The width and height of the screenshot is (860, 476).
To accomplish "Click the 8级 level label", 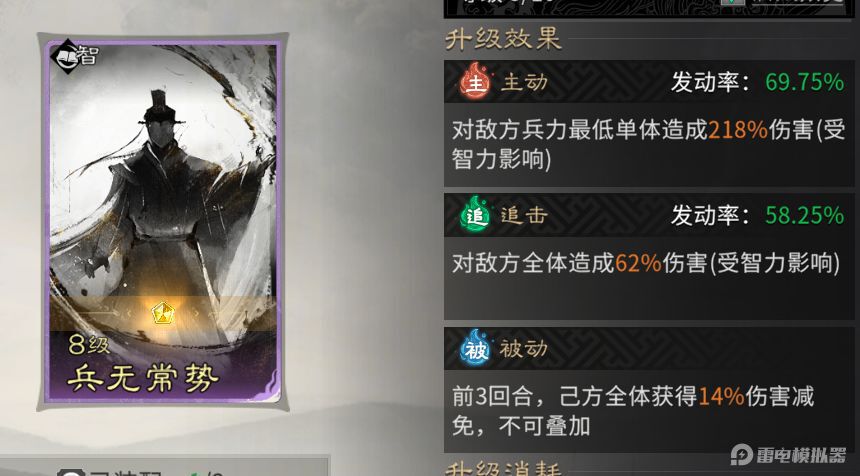I will (x=89, y=345).
